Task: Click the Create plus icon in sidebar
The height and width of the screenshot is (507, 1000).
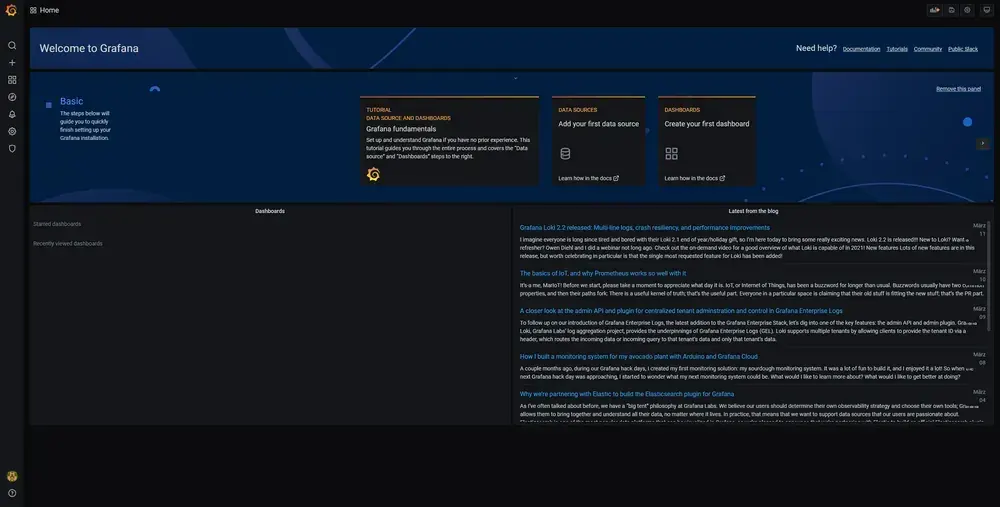Action: point(12,62)
